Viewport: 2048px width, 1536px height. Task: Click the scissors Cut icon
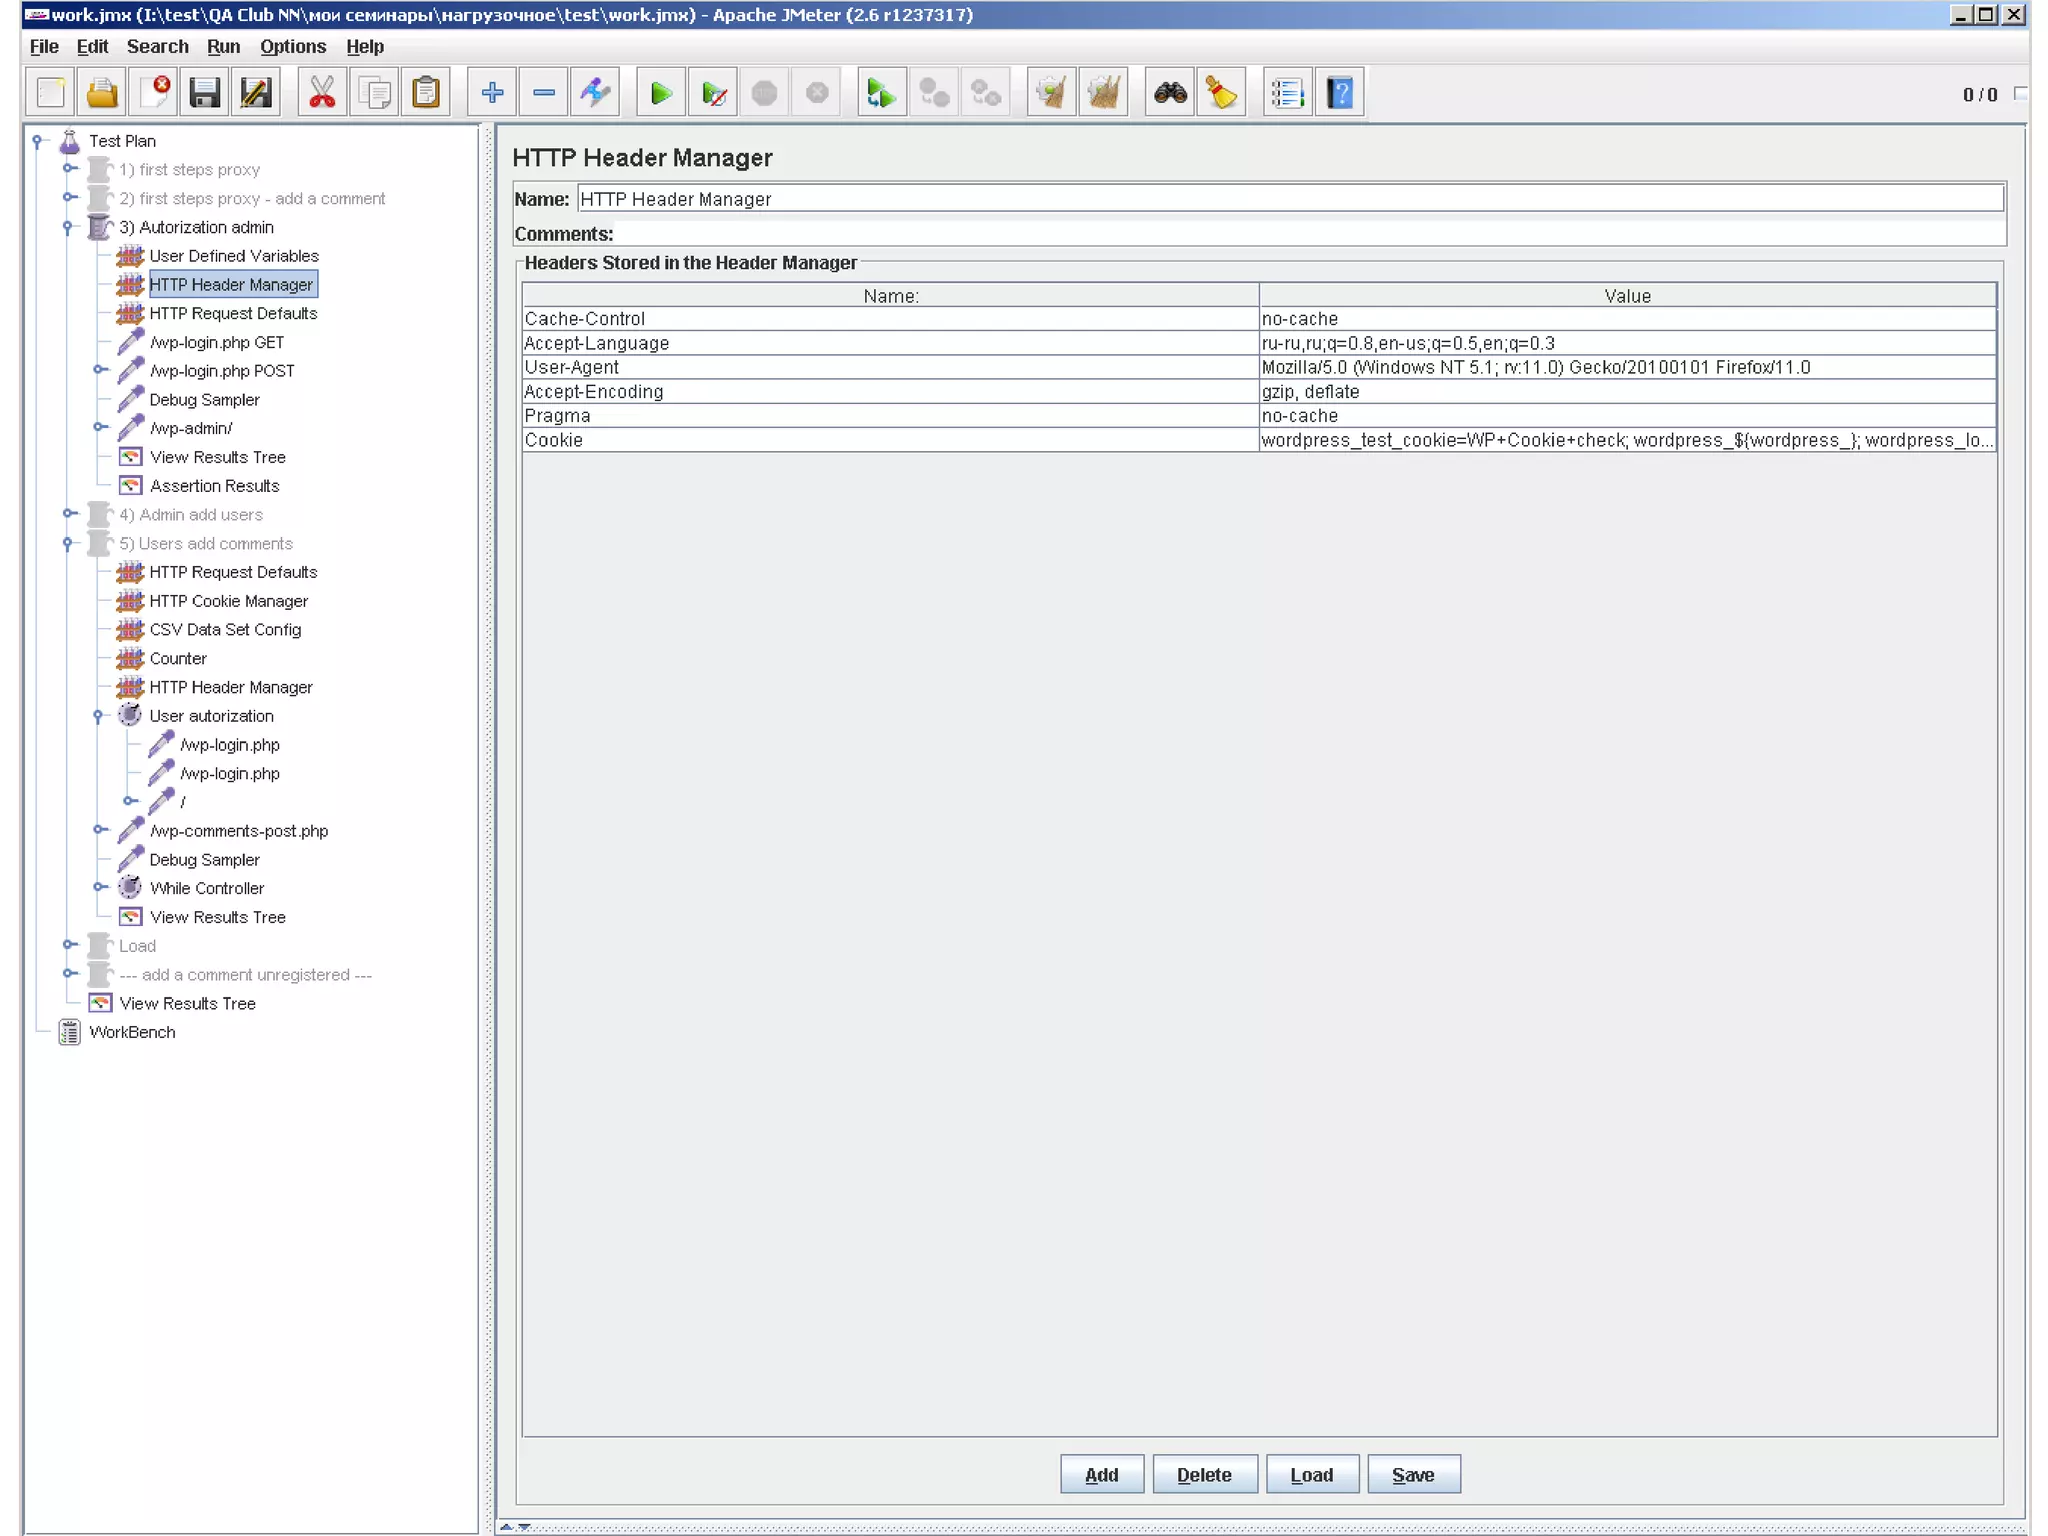[322, 93]
